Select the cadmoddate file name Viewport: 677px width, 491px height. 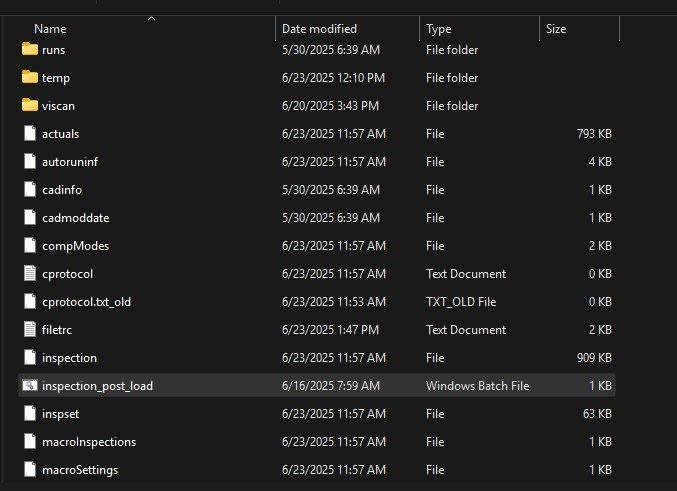pyautogui.click(x=76, y=218)
